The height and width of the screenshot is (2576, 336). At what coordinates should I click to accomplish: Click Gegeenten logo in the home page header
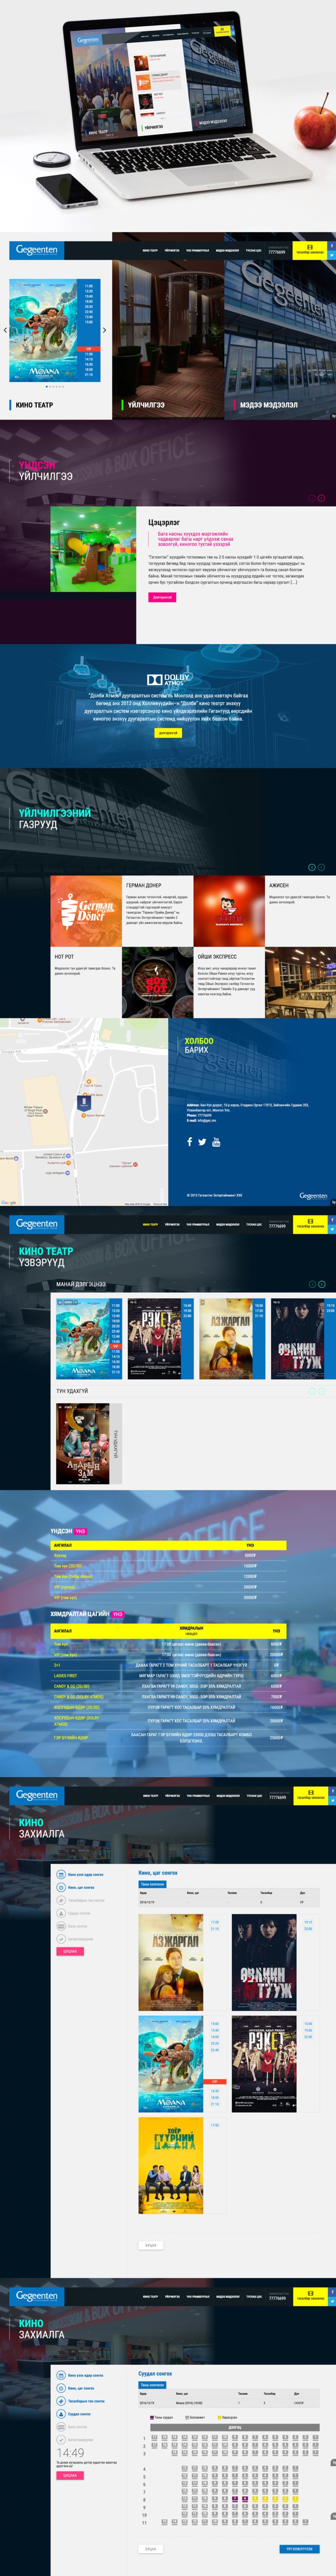coord(37,250)
